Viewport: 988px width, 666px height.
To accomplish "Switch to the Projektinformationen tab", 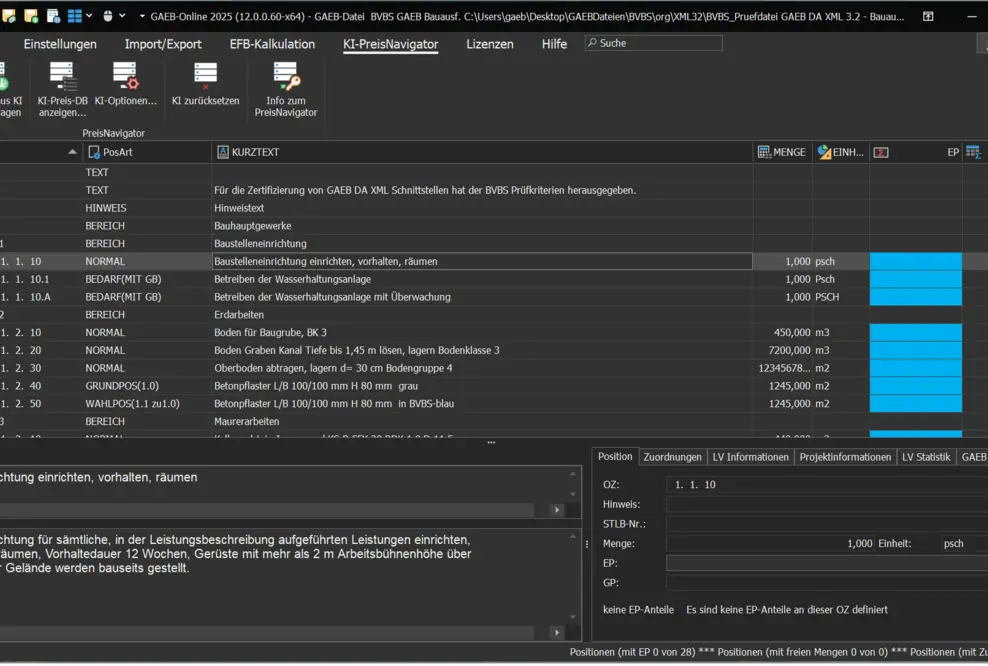I will coord(845,457).
